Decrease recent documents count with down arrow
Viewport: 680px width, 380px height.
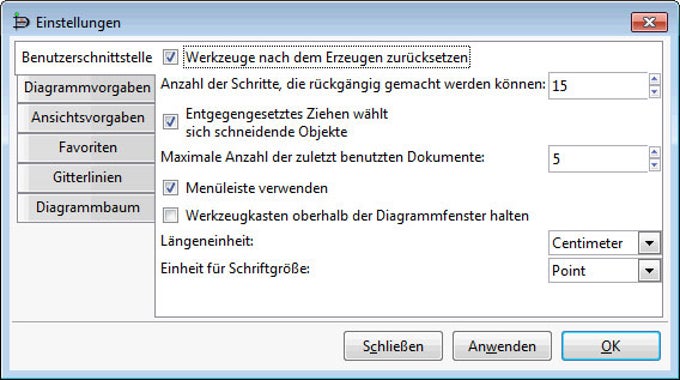click(x=654, y=165)
